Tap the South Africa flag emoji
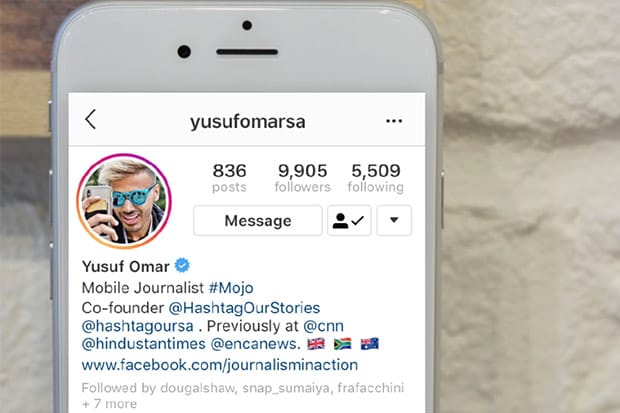This screenshot has height=413, width=620. (342, 344)
